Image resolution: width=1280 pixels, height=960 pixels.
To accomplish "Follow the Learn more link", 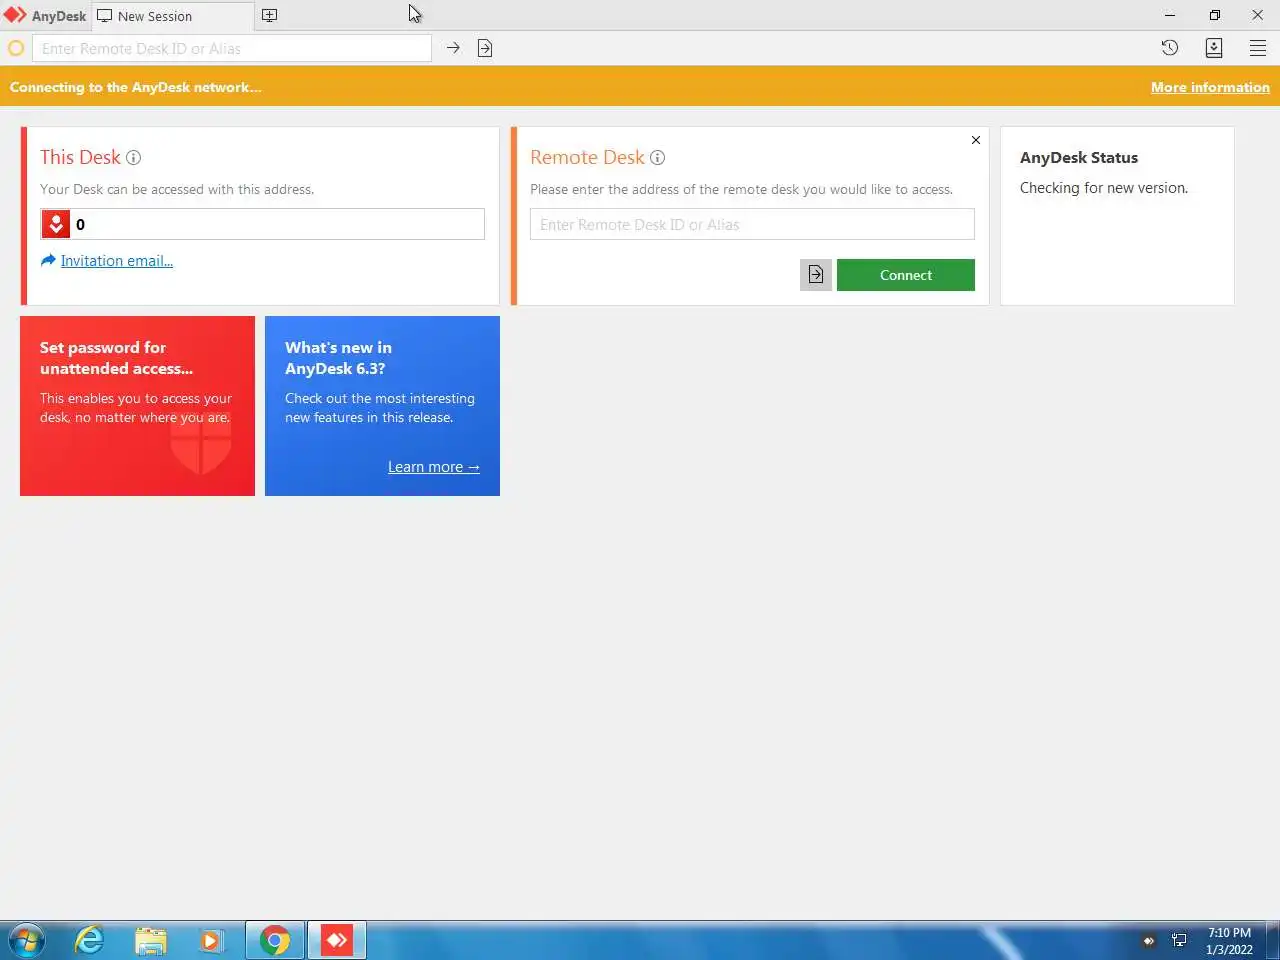I will tap(434, 467).
